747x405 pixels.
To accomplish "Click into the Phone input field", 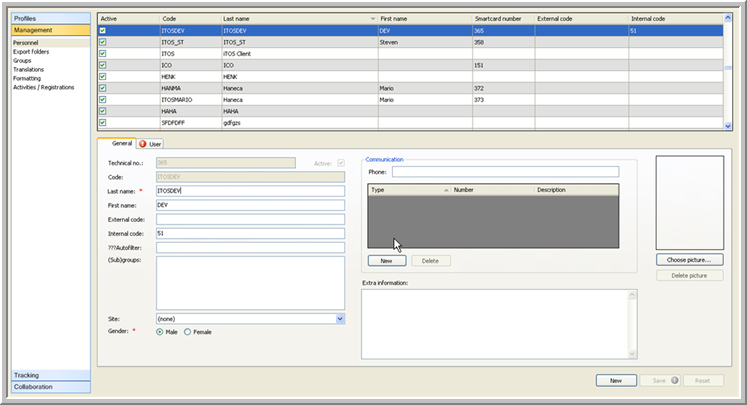I will [x=505, y=172].
